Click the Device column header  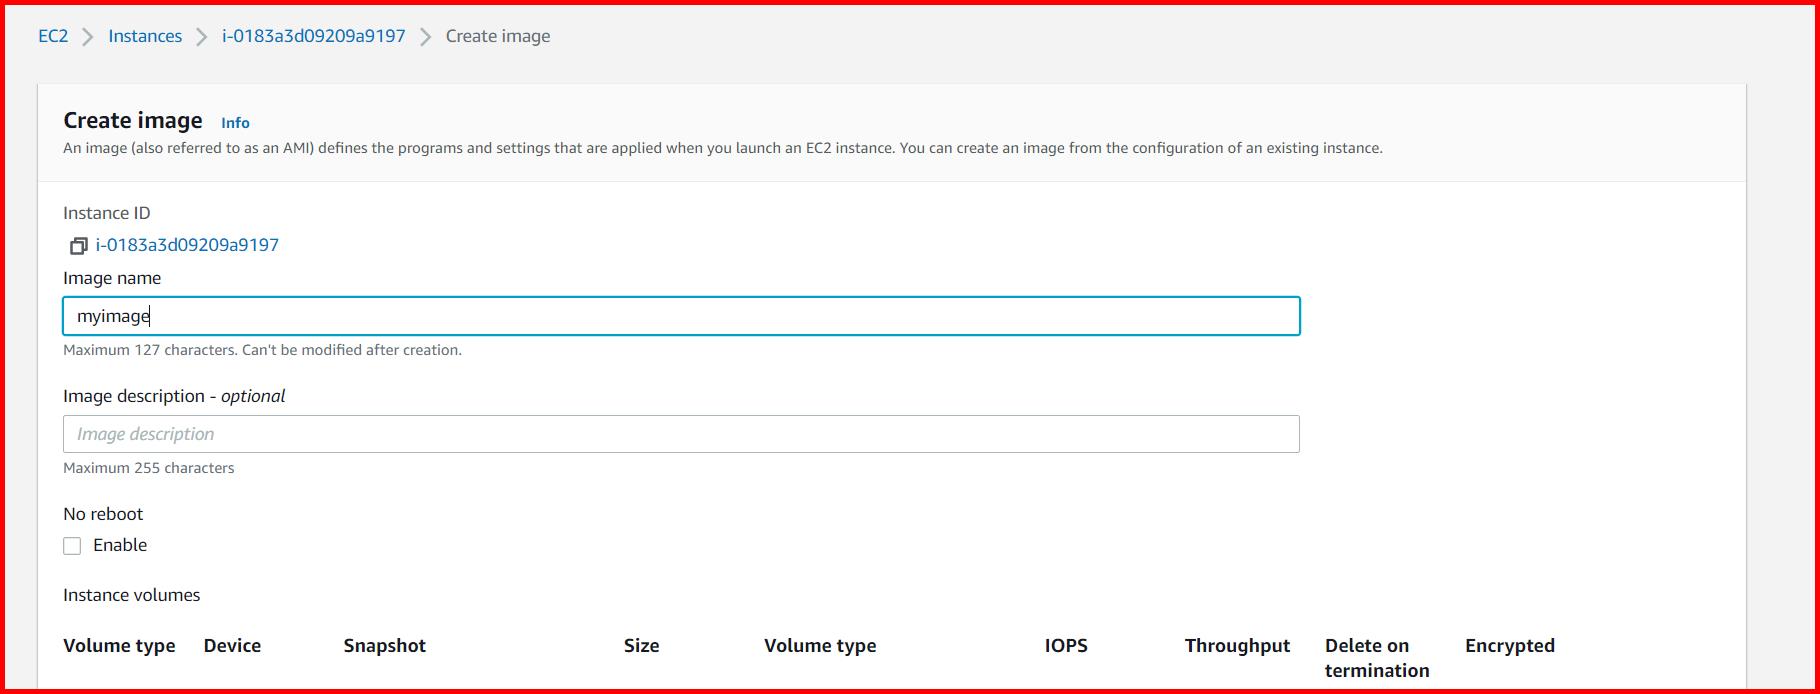[x=232, y=646]
